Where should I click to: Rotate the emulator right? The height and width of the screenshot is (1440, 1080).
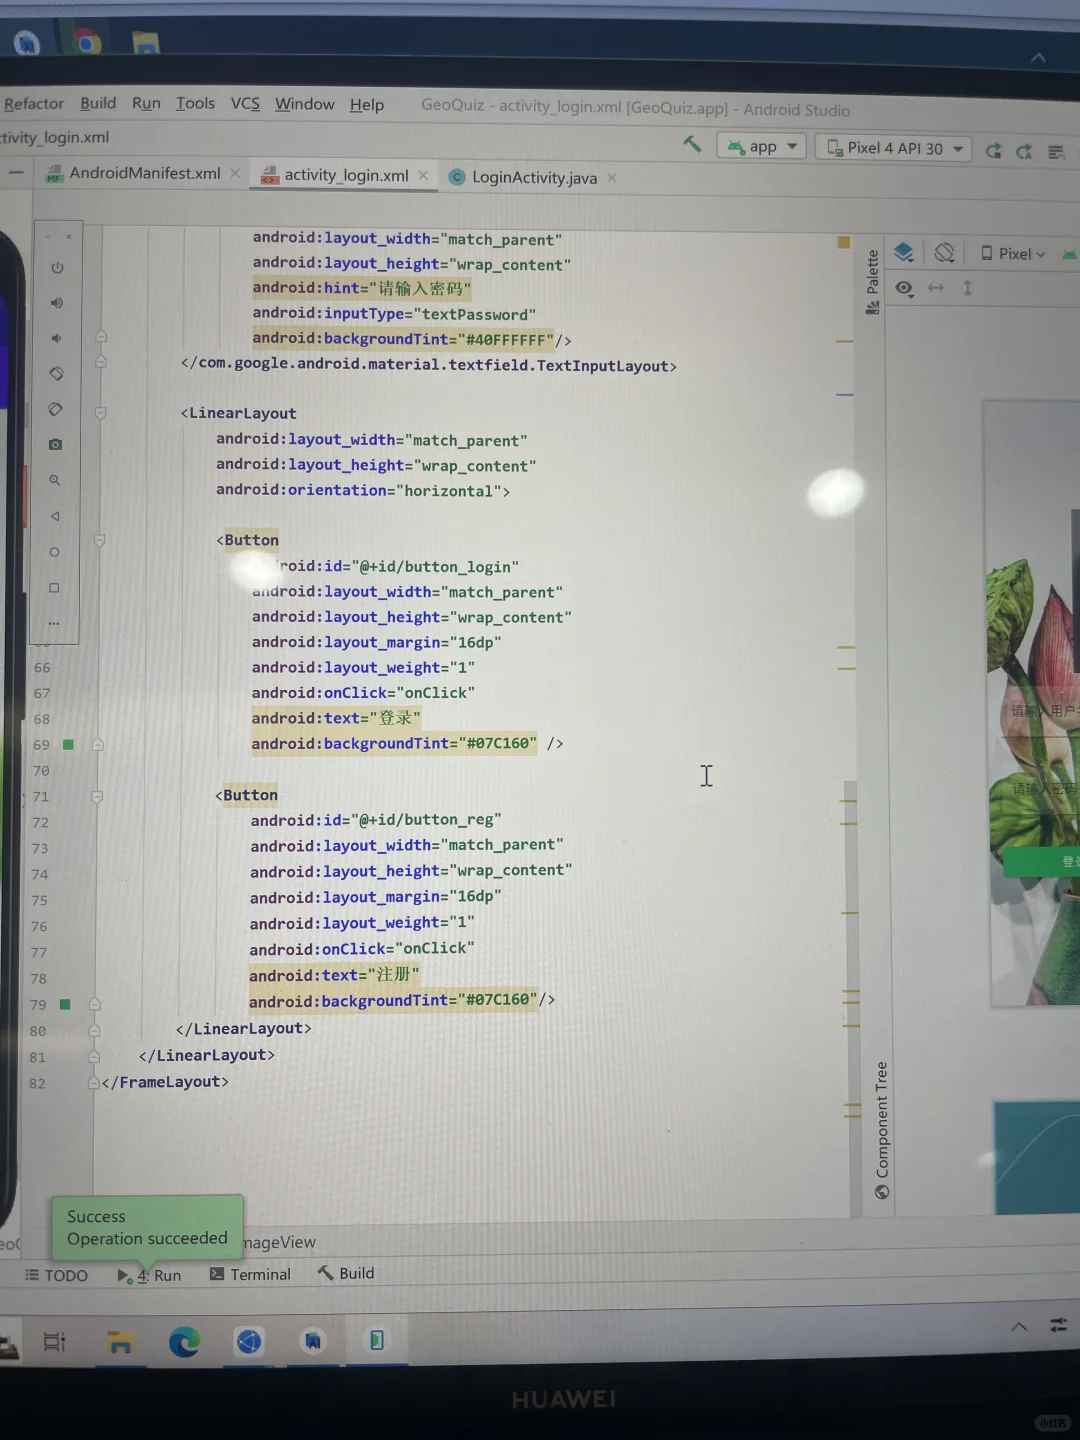[x=55, y=409]
